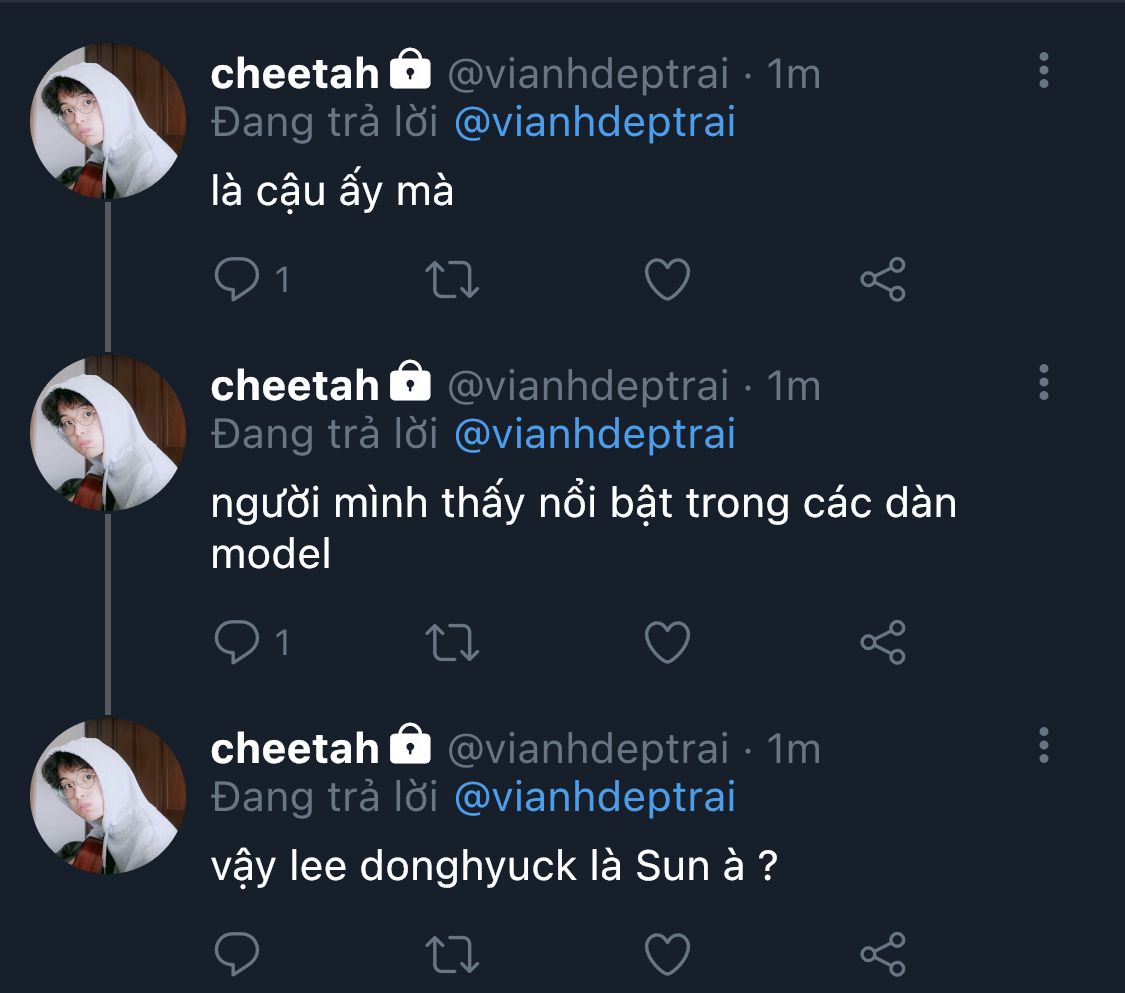Share the "nổi bật trong các dàn model" tweet
The height and width of the screenshot is (993, 1125).
(883, 641)
